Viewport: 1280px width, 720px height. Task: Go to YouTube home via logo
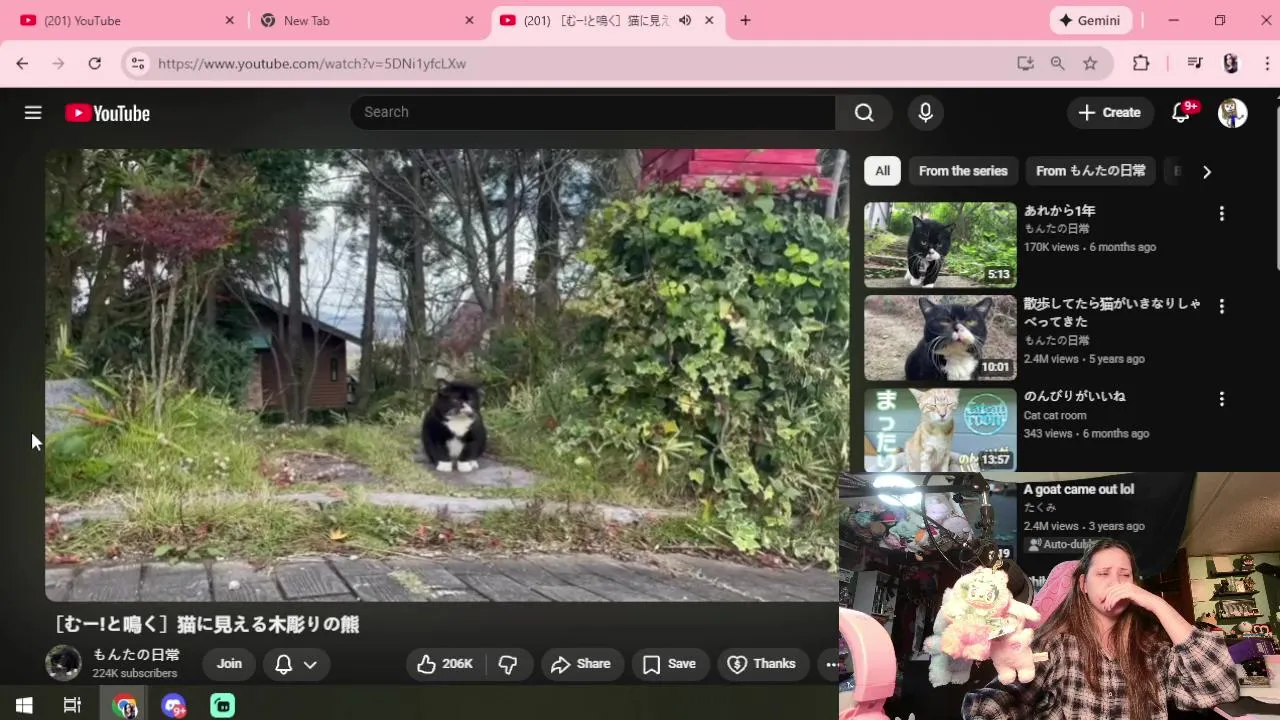pyautogui.click(x=108, y=113)
